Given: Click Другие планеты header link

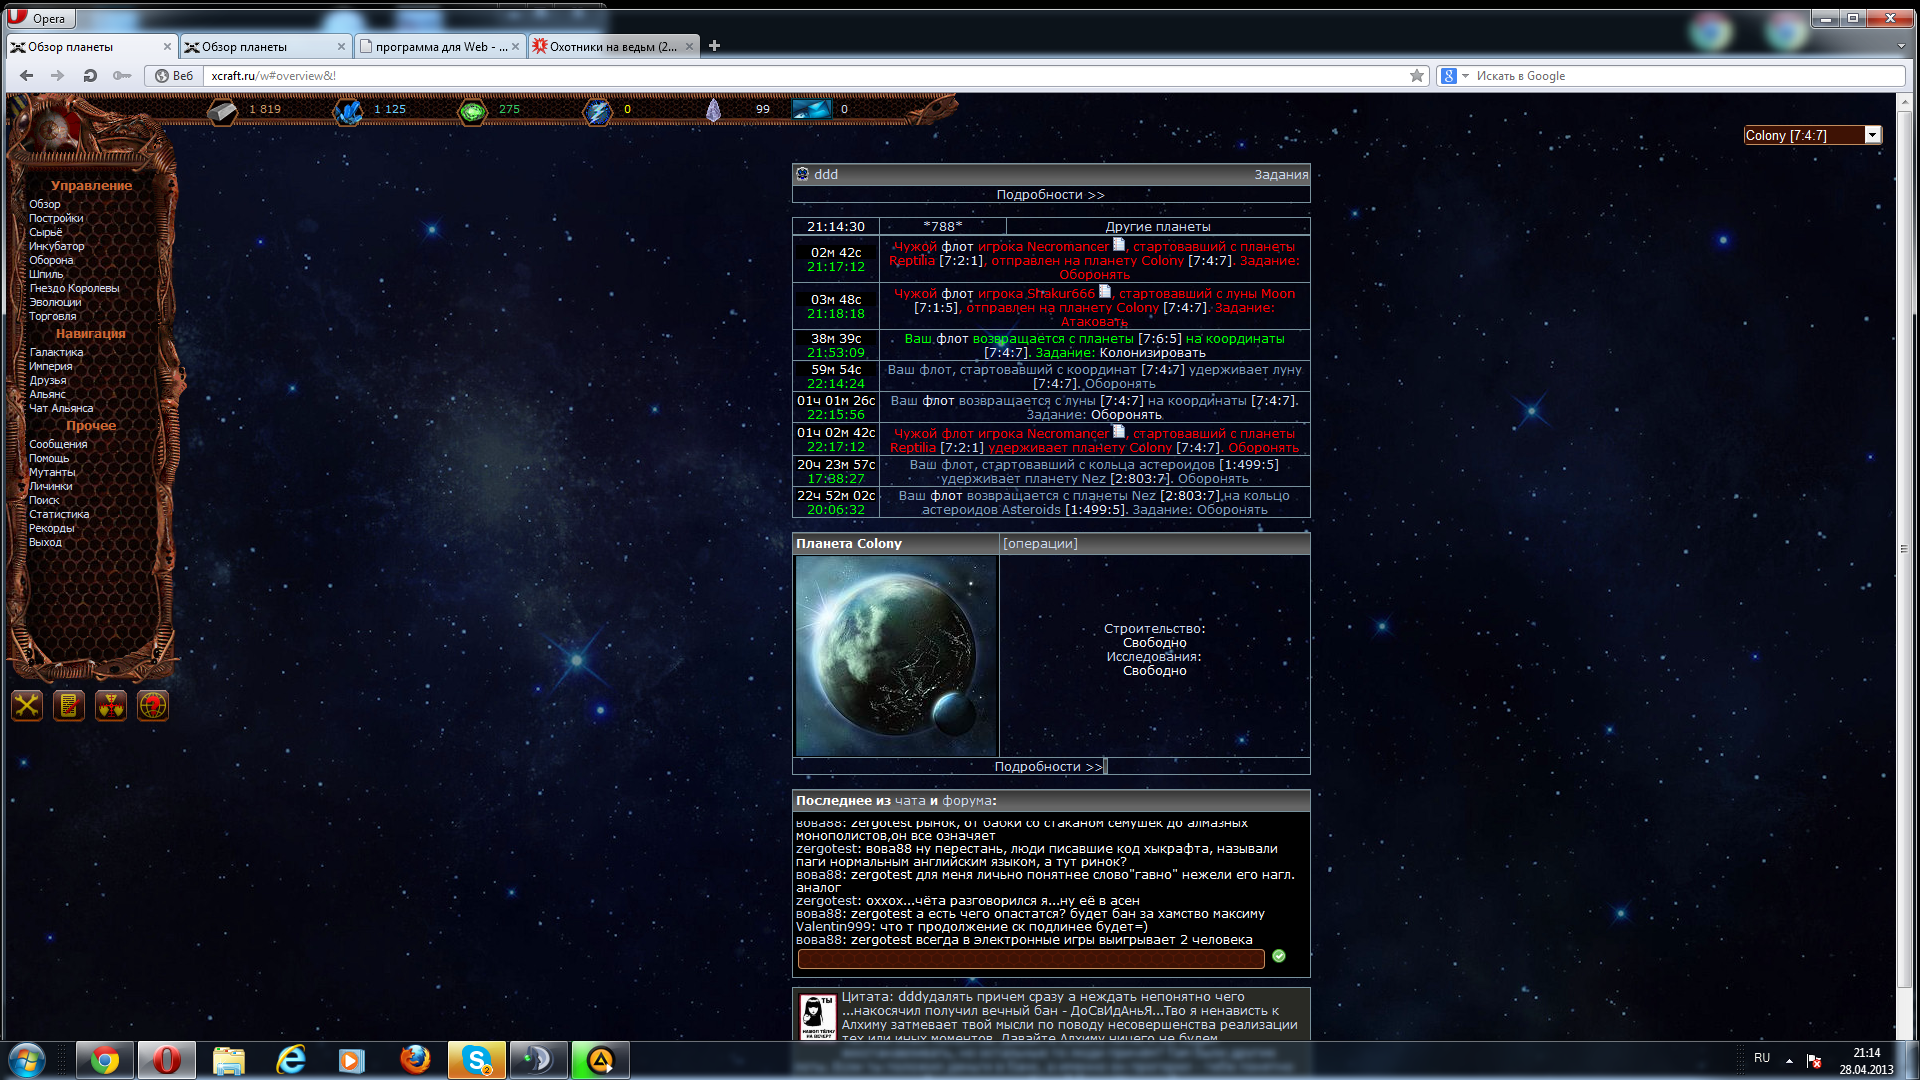Looking at the screenshot, I should [1157, 227].
